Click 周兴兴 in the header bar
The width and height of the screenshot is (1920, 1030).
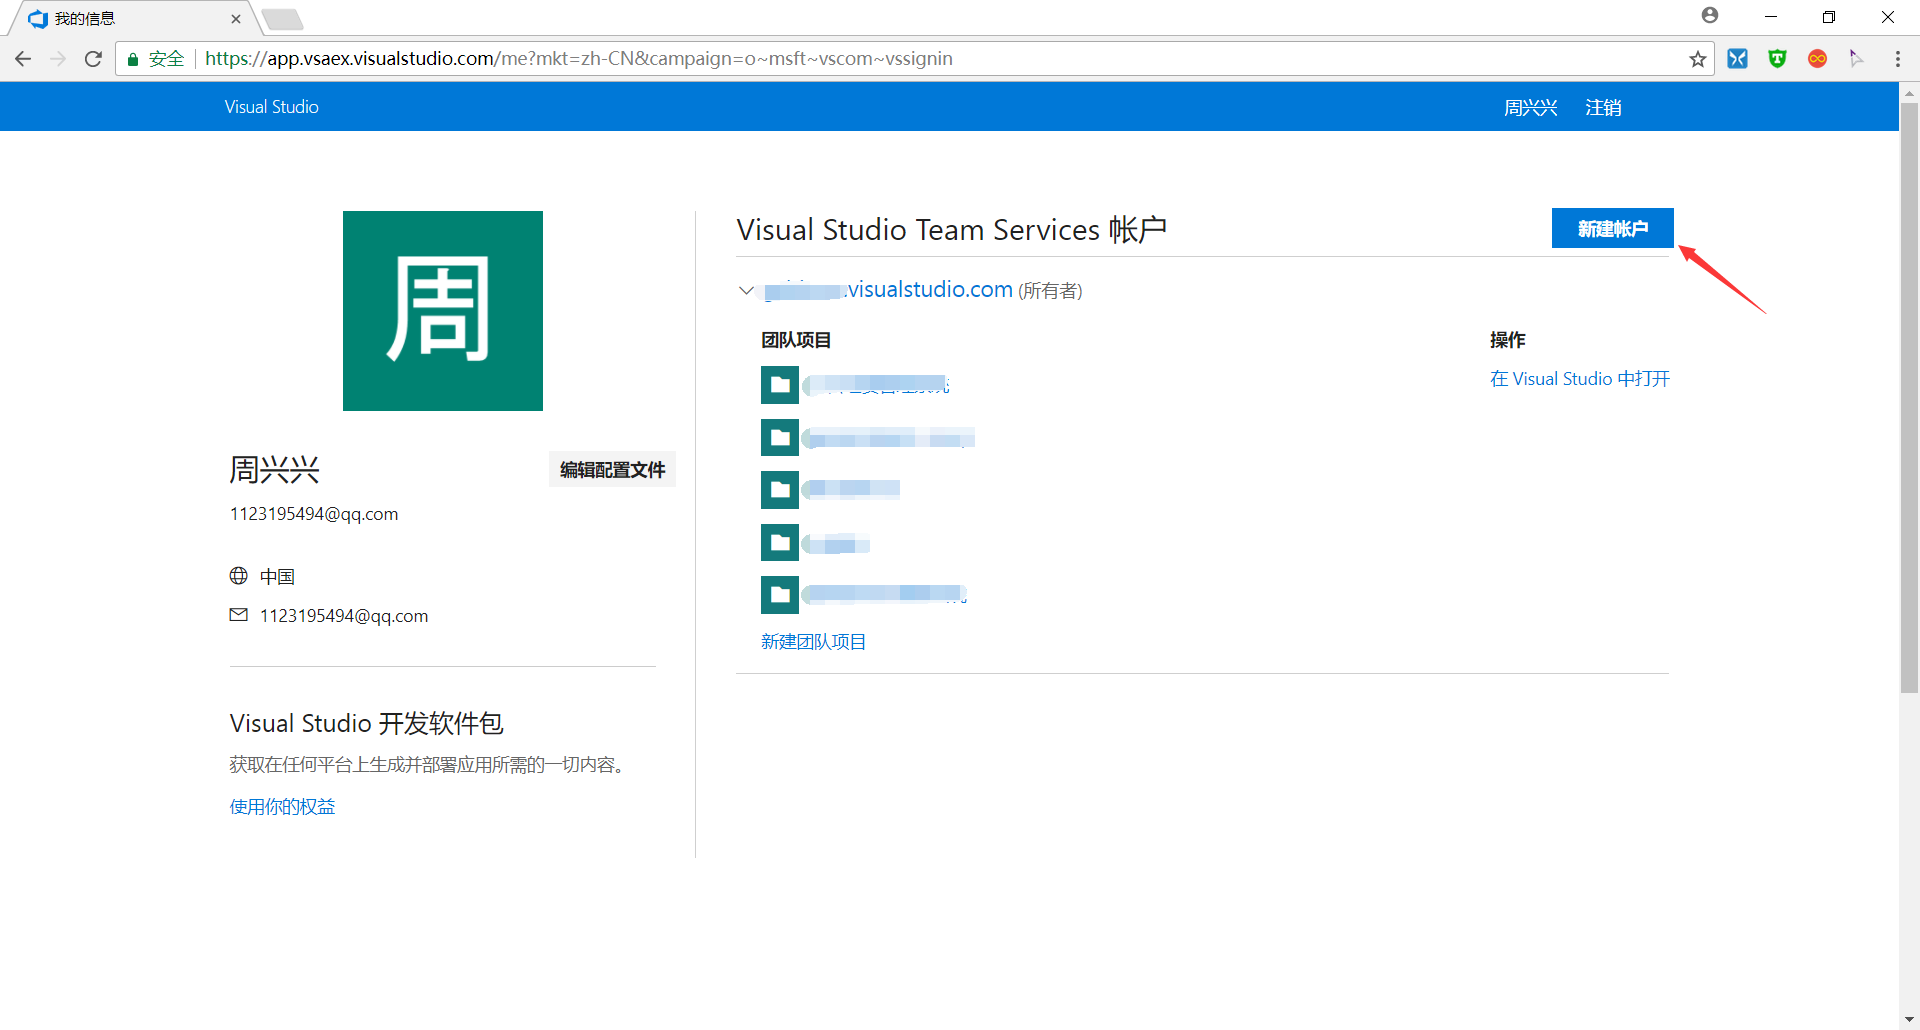point(1531,107)
